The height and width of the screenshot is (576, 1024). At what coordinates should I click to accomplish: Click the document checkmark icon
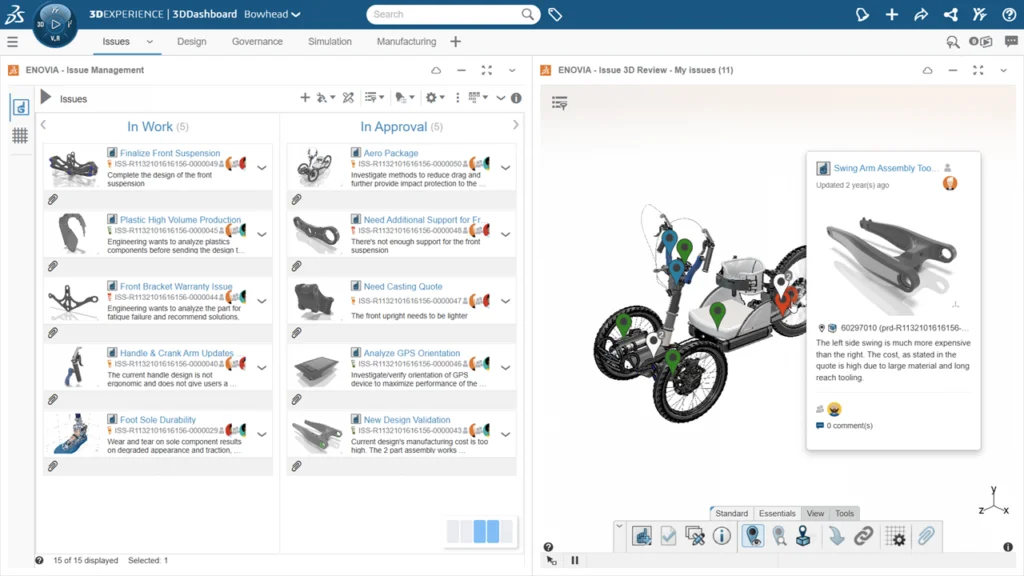pos(668,536)
